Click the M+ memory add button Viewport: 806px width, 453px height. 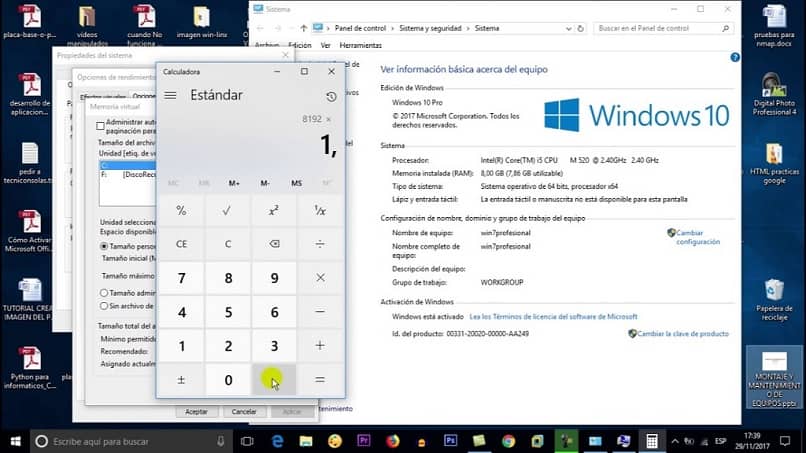click(234, 183)
